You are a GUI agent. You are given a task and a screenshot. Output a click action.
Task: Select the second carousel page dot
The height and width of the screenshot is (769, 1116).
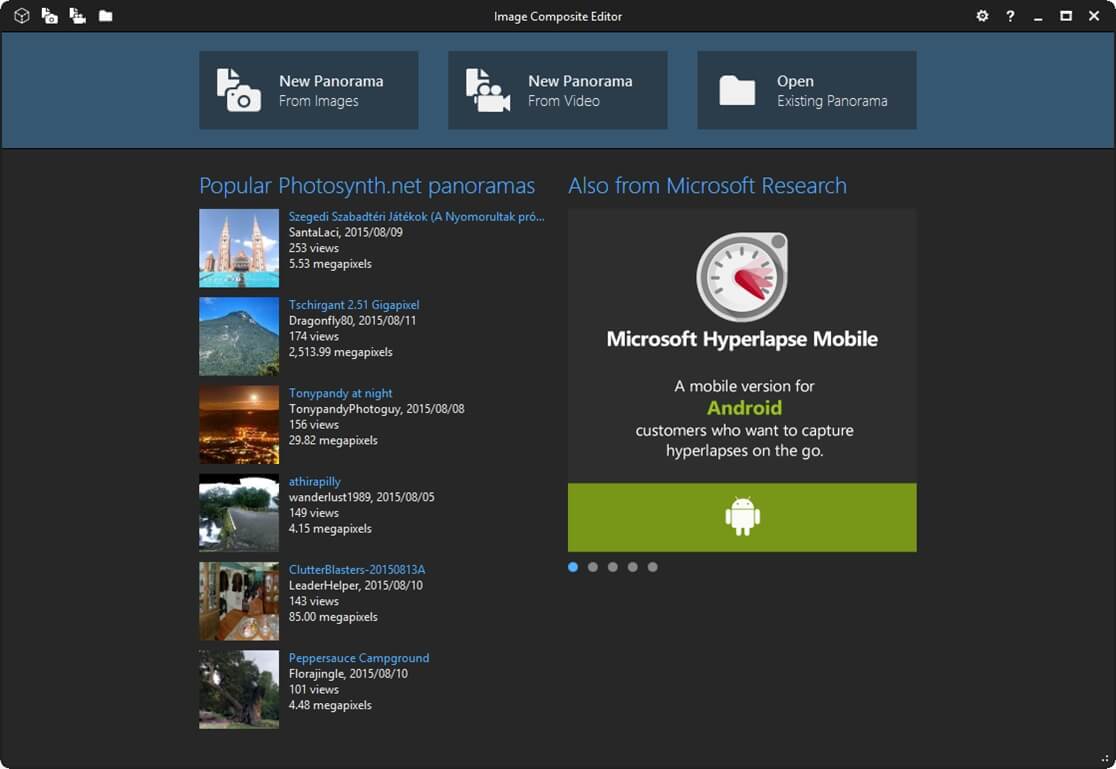click(593, 567)
